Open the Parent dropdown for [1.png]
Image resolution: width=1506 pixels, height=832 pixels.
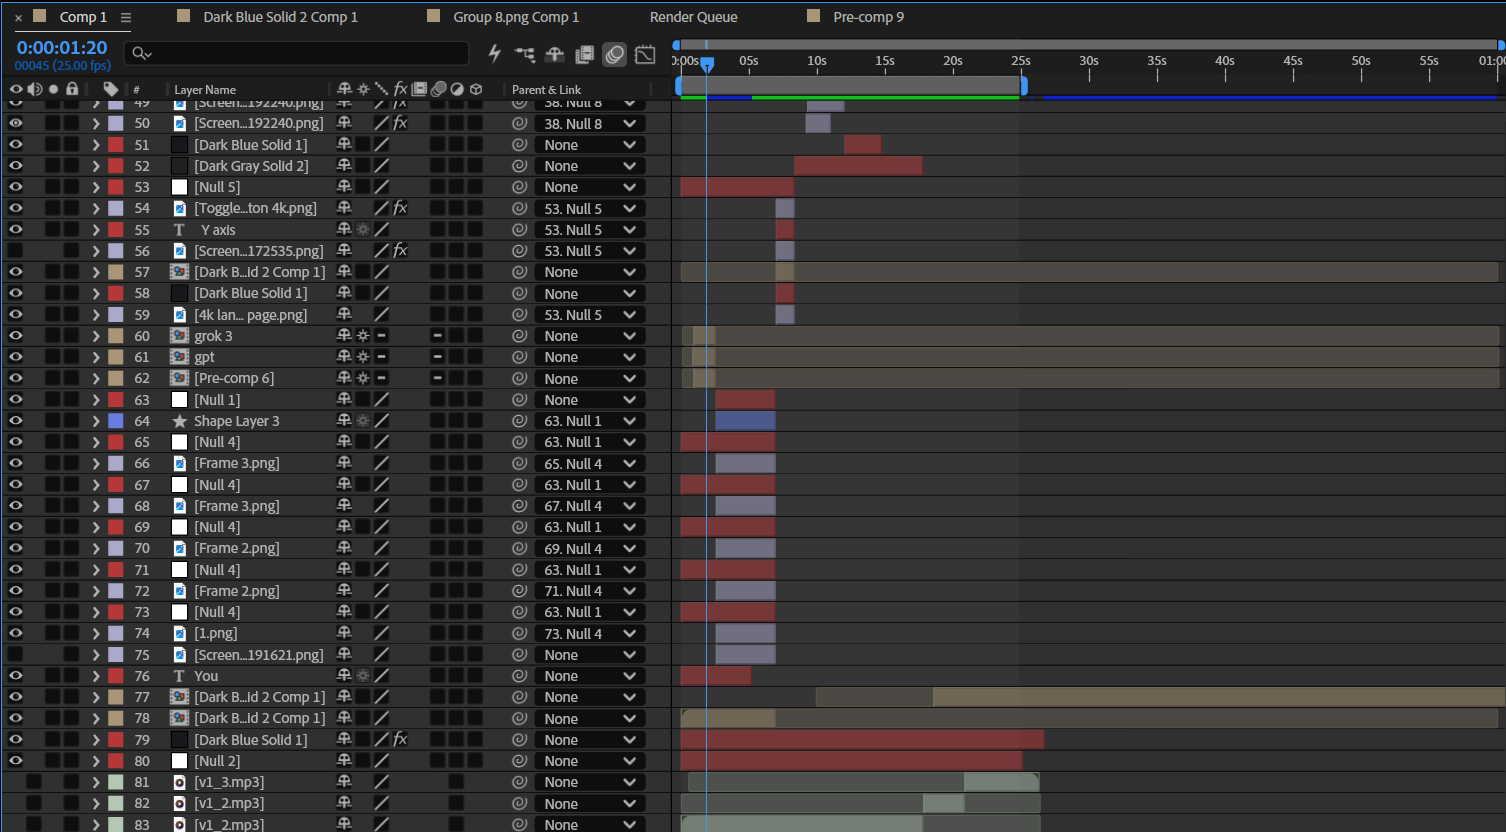pyautogui.click(x=590, y=633)
